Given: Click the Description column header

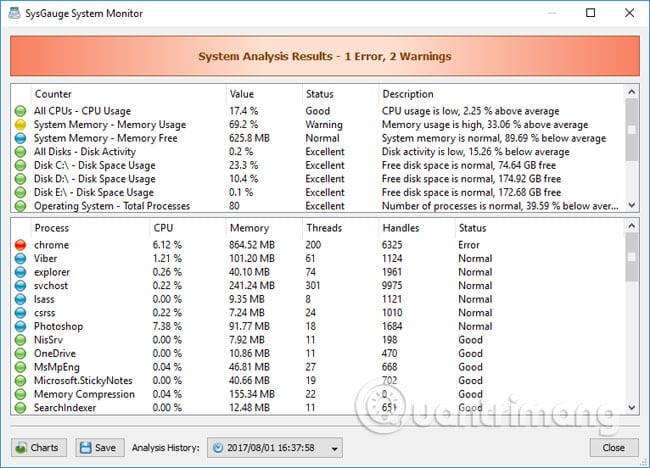Looking at the screenshot, I should coord(501,94).
